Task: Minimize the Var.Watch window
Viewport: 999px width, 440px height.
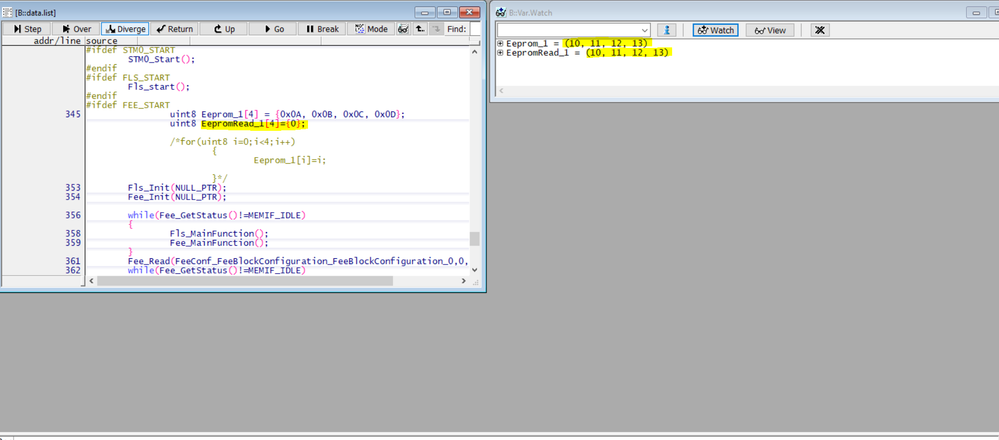Action: point(977,12)
